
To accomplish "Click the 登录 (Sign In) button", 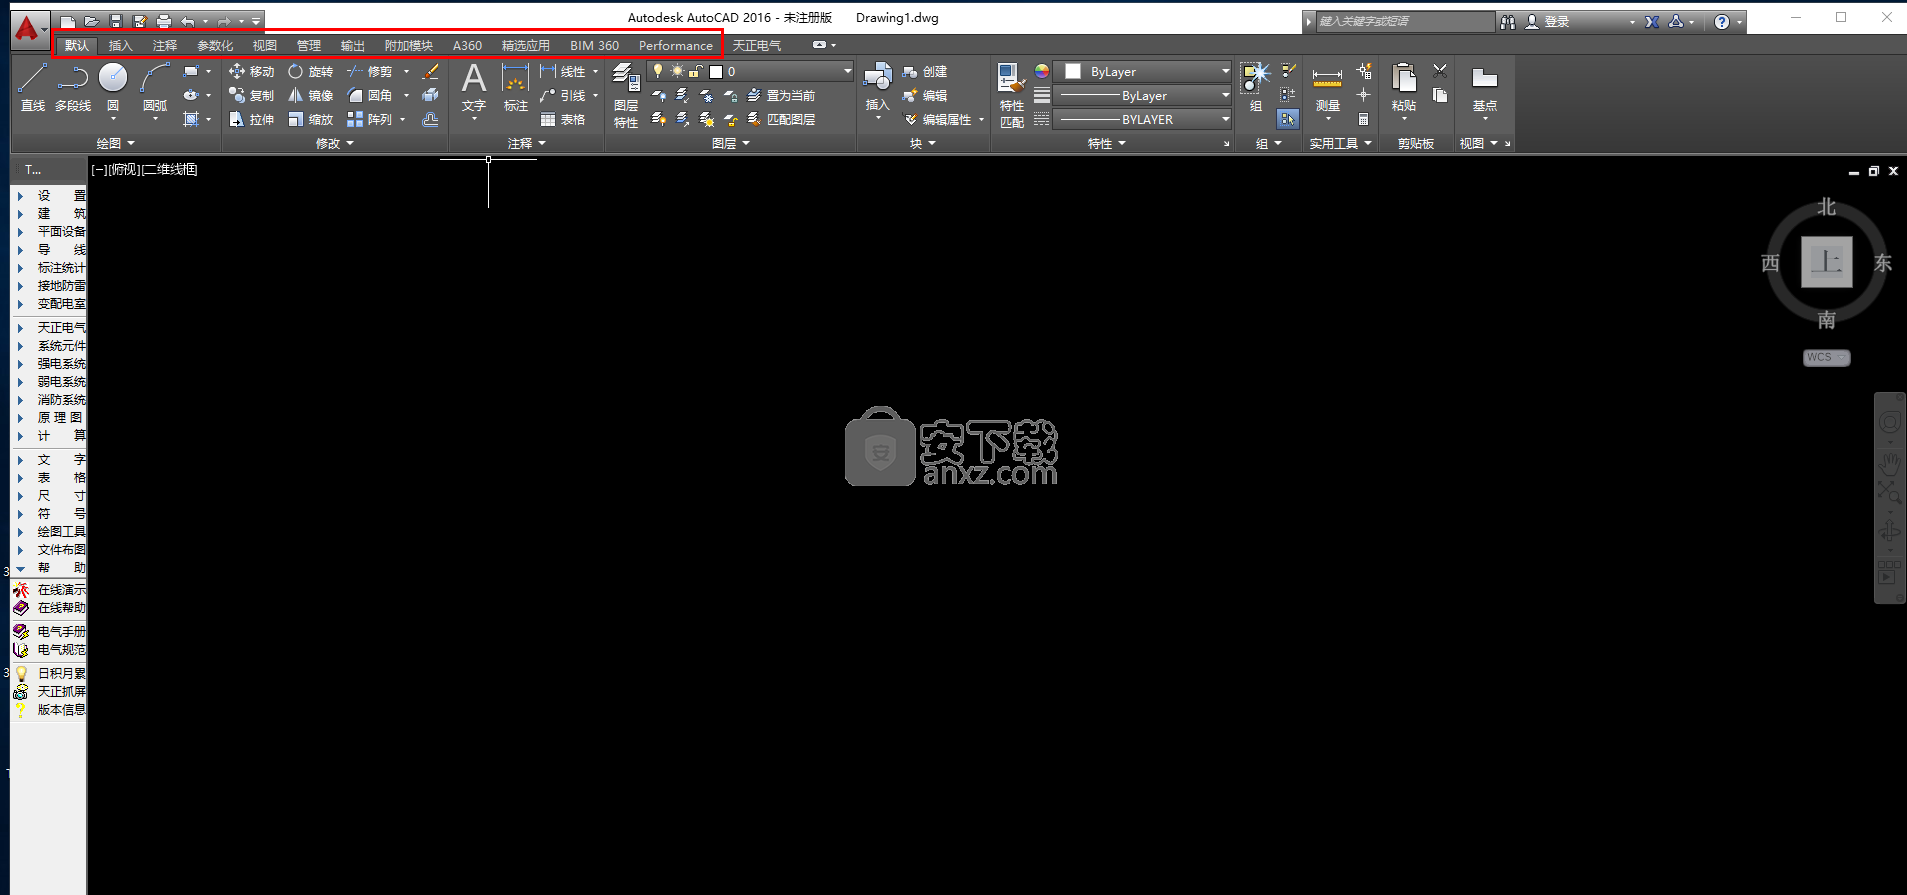I will click(x=1548, y=22).
